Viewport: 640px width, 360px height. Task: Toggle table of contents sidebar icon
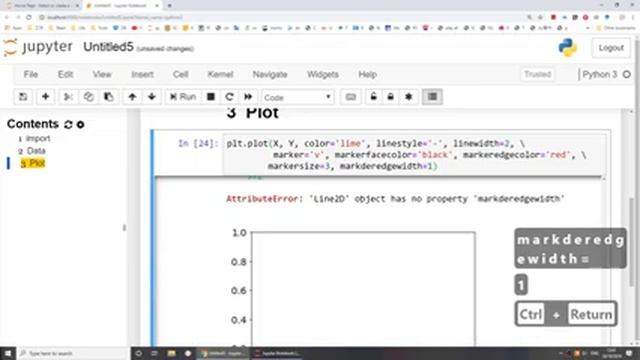point(432,97)
